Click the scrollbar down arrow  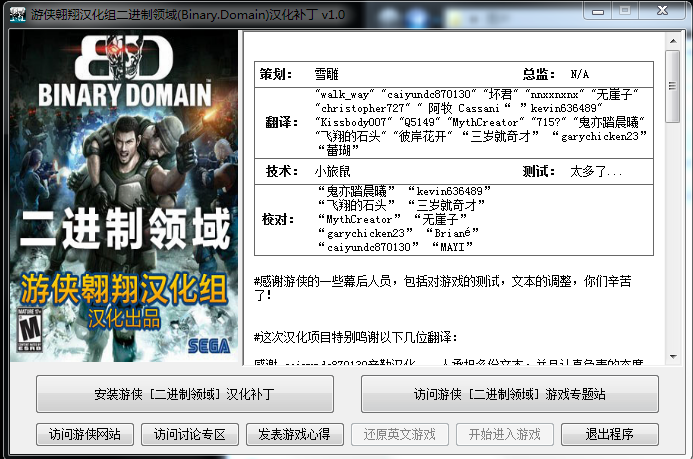[673, 357]
